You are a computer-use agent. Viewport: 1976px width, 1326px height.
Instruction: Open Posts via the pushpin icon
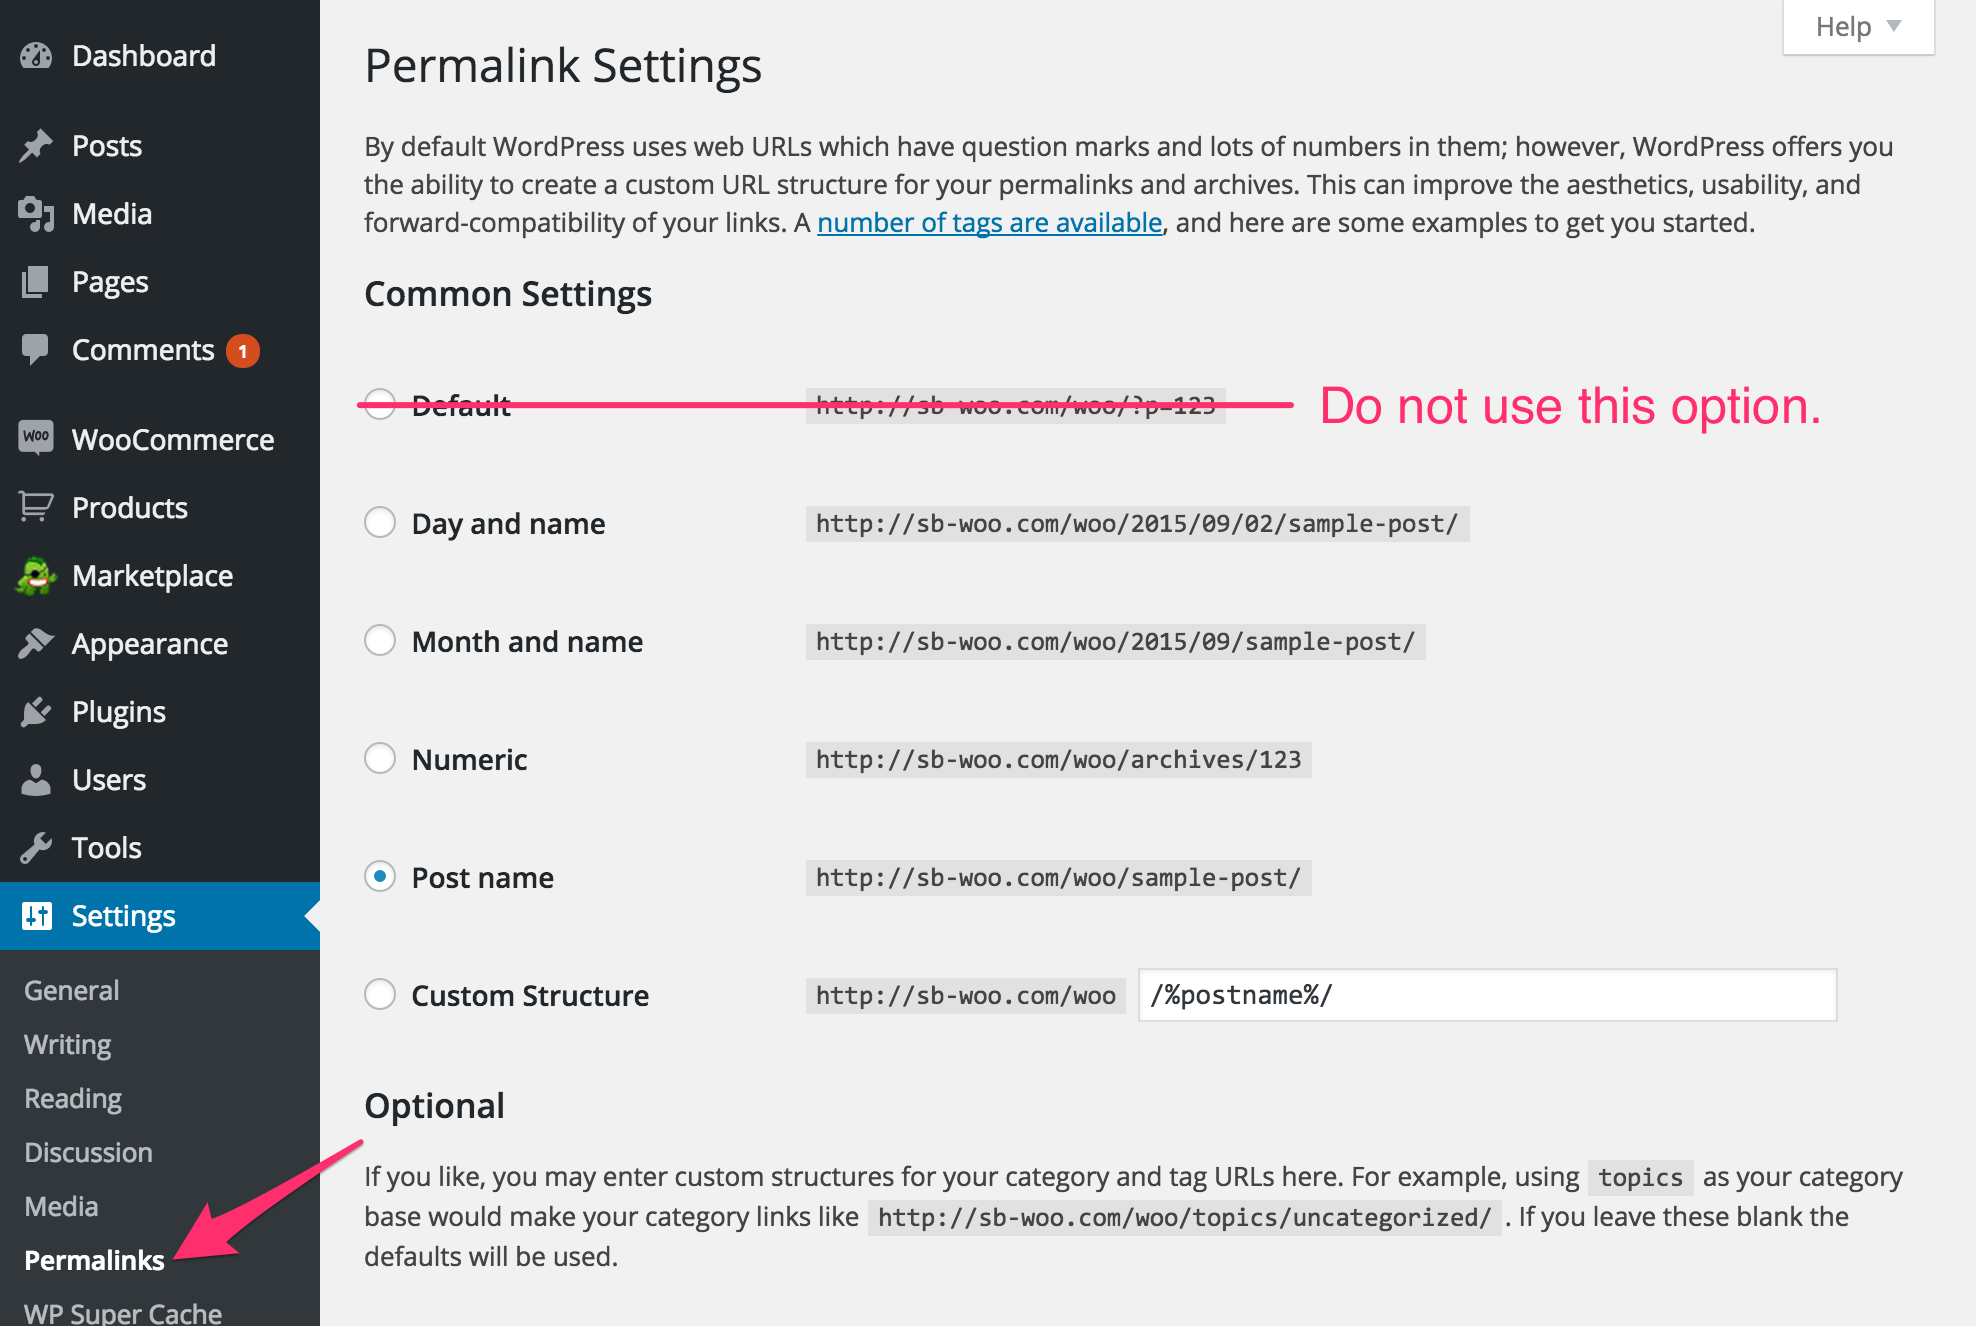click(36, 146)
